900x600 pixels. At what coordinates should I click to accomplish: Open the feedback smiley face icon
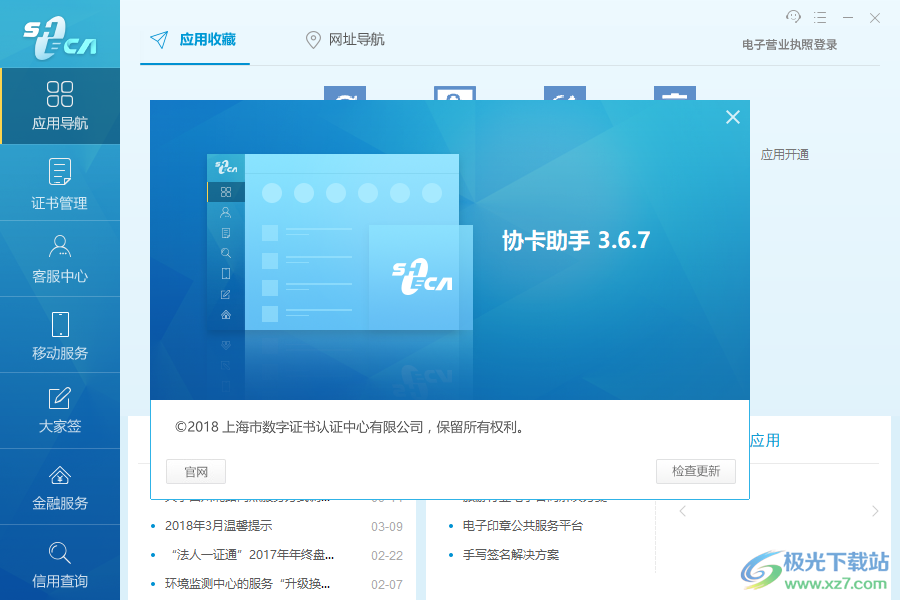793,17
